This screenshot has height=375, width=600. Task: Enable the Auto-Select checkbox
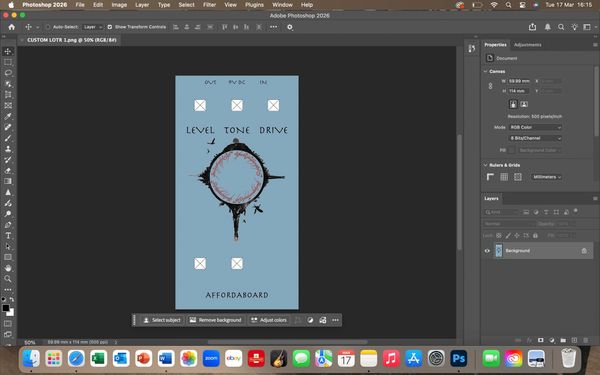tap(48, 27)
